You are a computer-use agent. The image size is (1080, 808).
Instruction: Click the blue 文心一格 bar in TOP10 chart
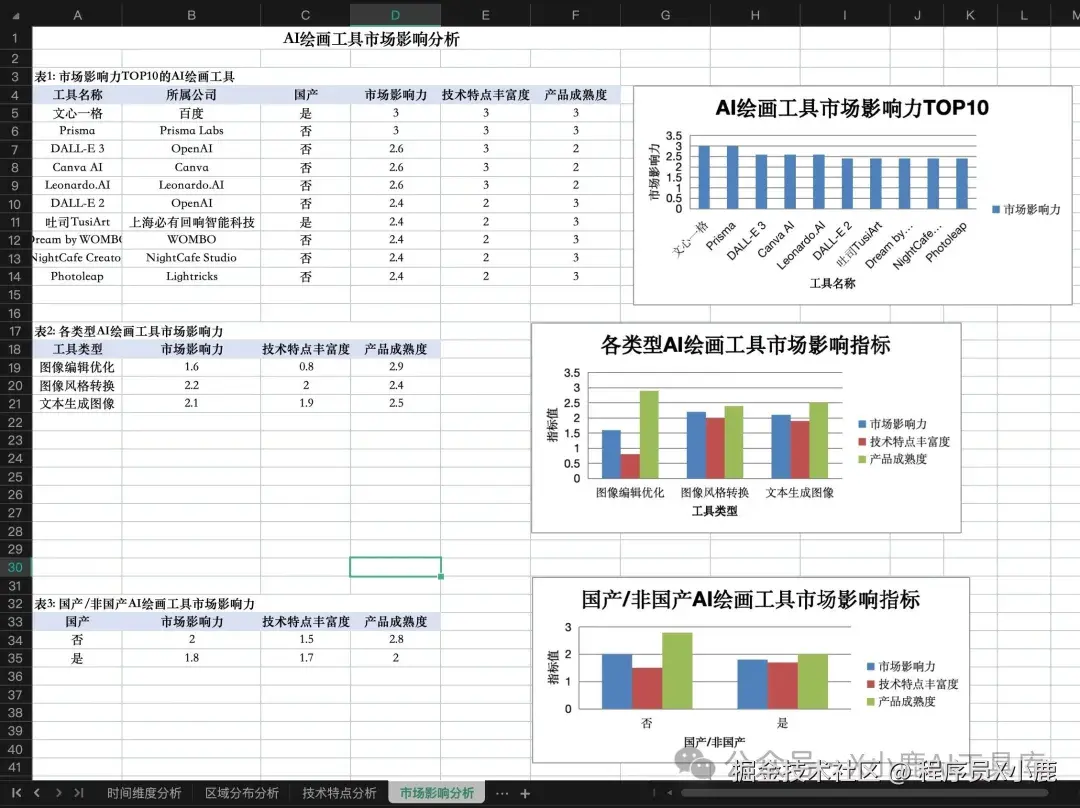(x=704, y=177)
